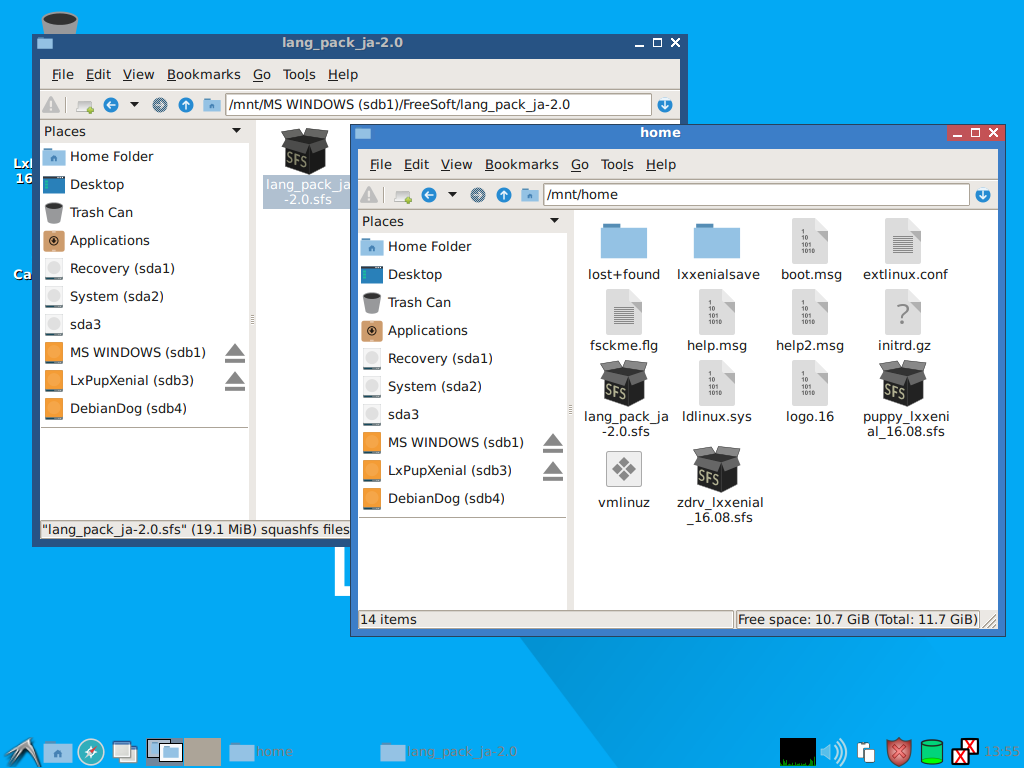
Task: Open DebianDog (sdb4) in home window Places
Action: tap(462, 499)
